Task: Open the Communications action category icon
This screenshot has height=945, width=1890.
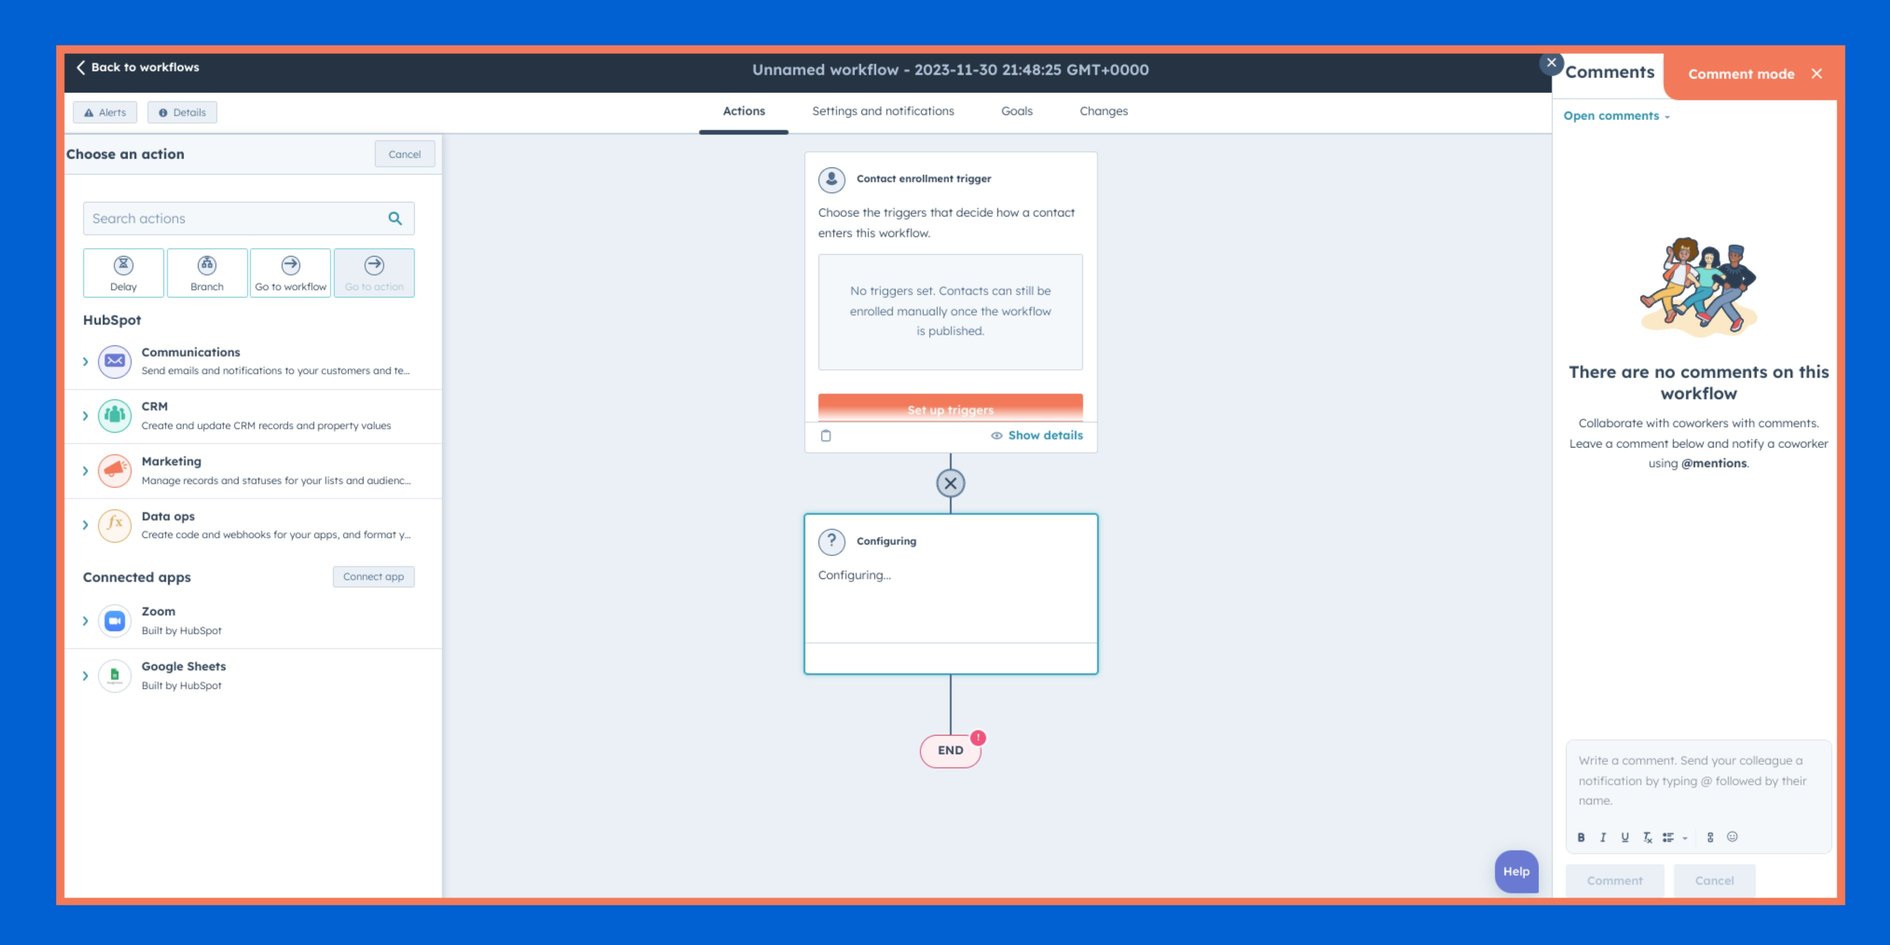Action: point(114,361)
